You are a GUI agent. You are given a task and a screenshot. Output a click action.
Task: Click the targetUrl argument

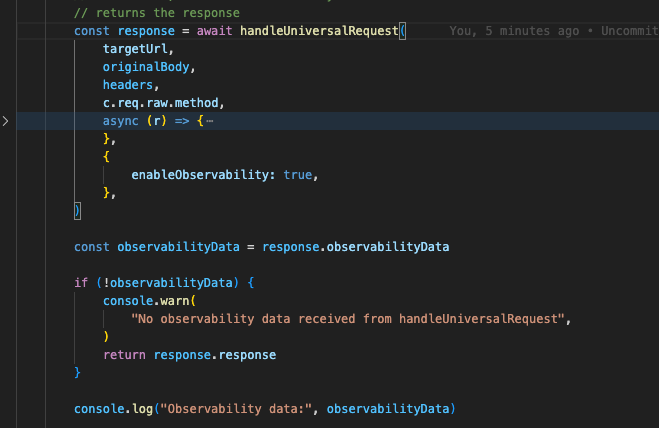click(135, 49)
